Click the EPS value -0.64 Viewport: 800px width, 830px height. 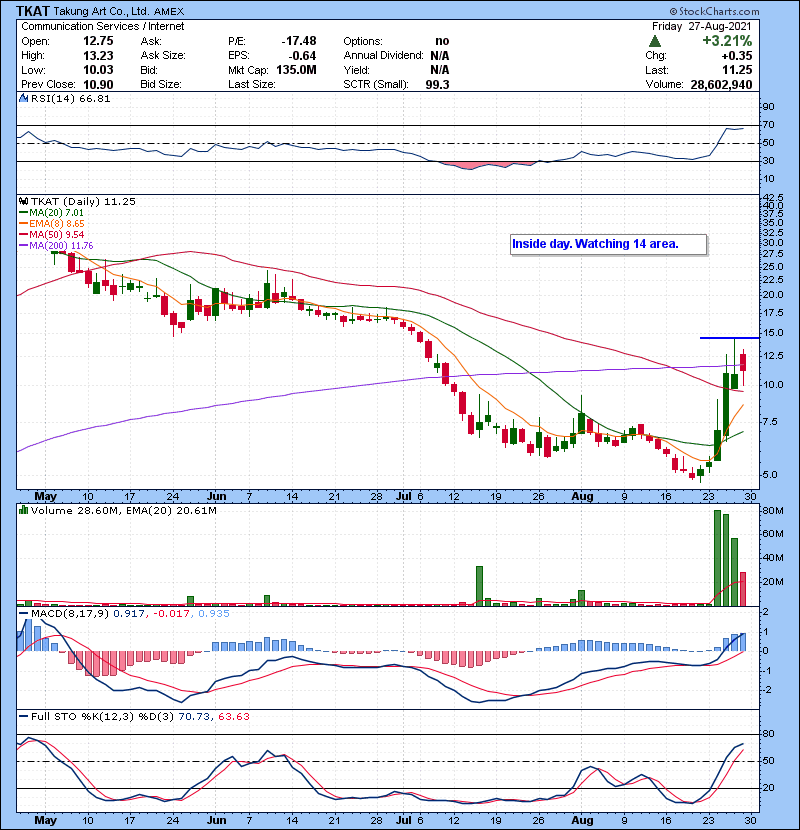(302, 56)
